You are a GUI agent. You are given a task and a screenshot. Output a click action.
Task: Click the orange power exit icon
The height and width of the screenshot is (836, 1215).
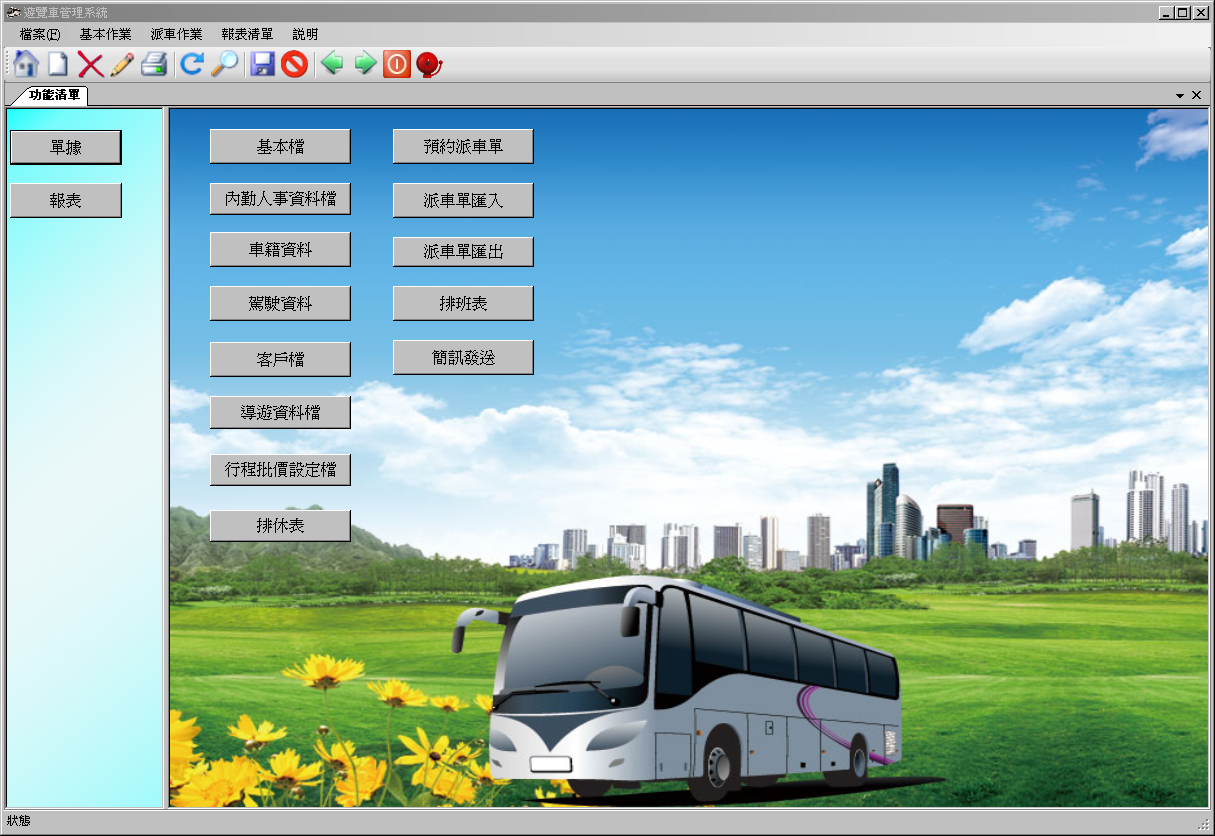[397, 64]
